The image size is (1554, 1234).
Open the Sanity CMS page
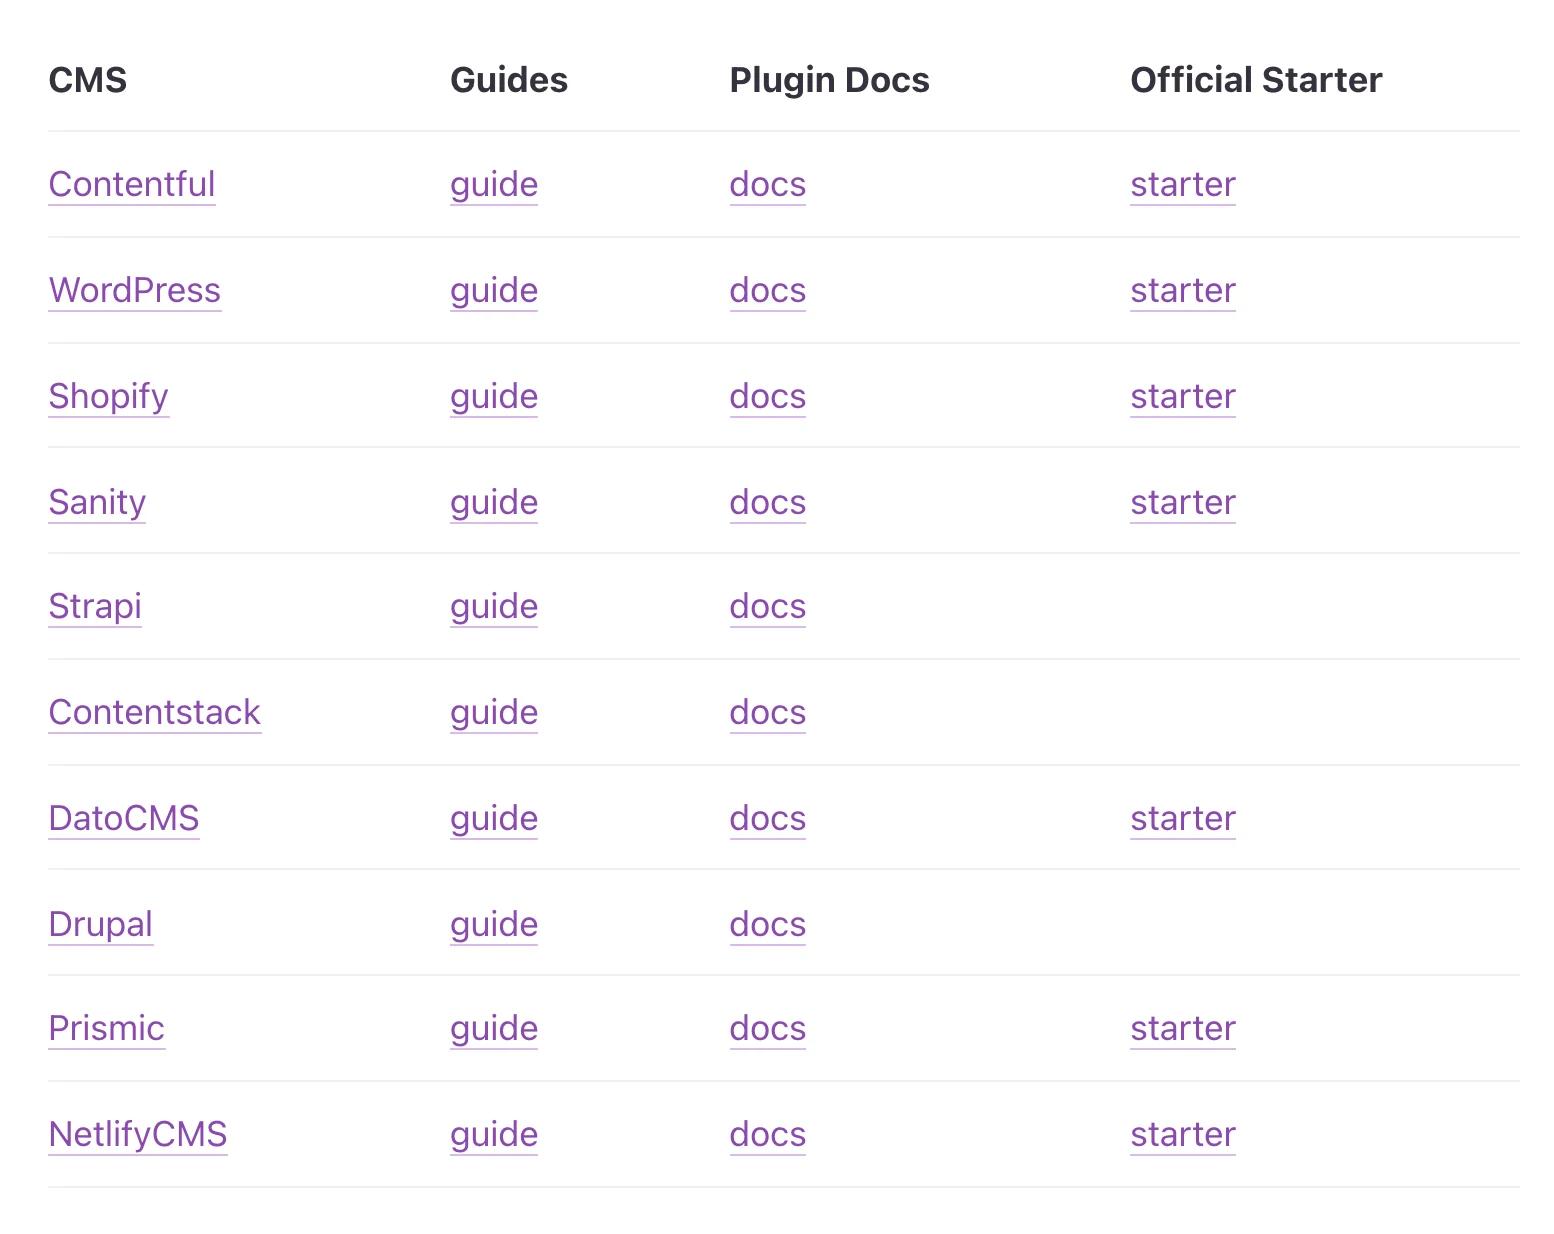pos(96,503)
